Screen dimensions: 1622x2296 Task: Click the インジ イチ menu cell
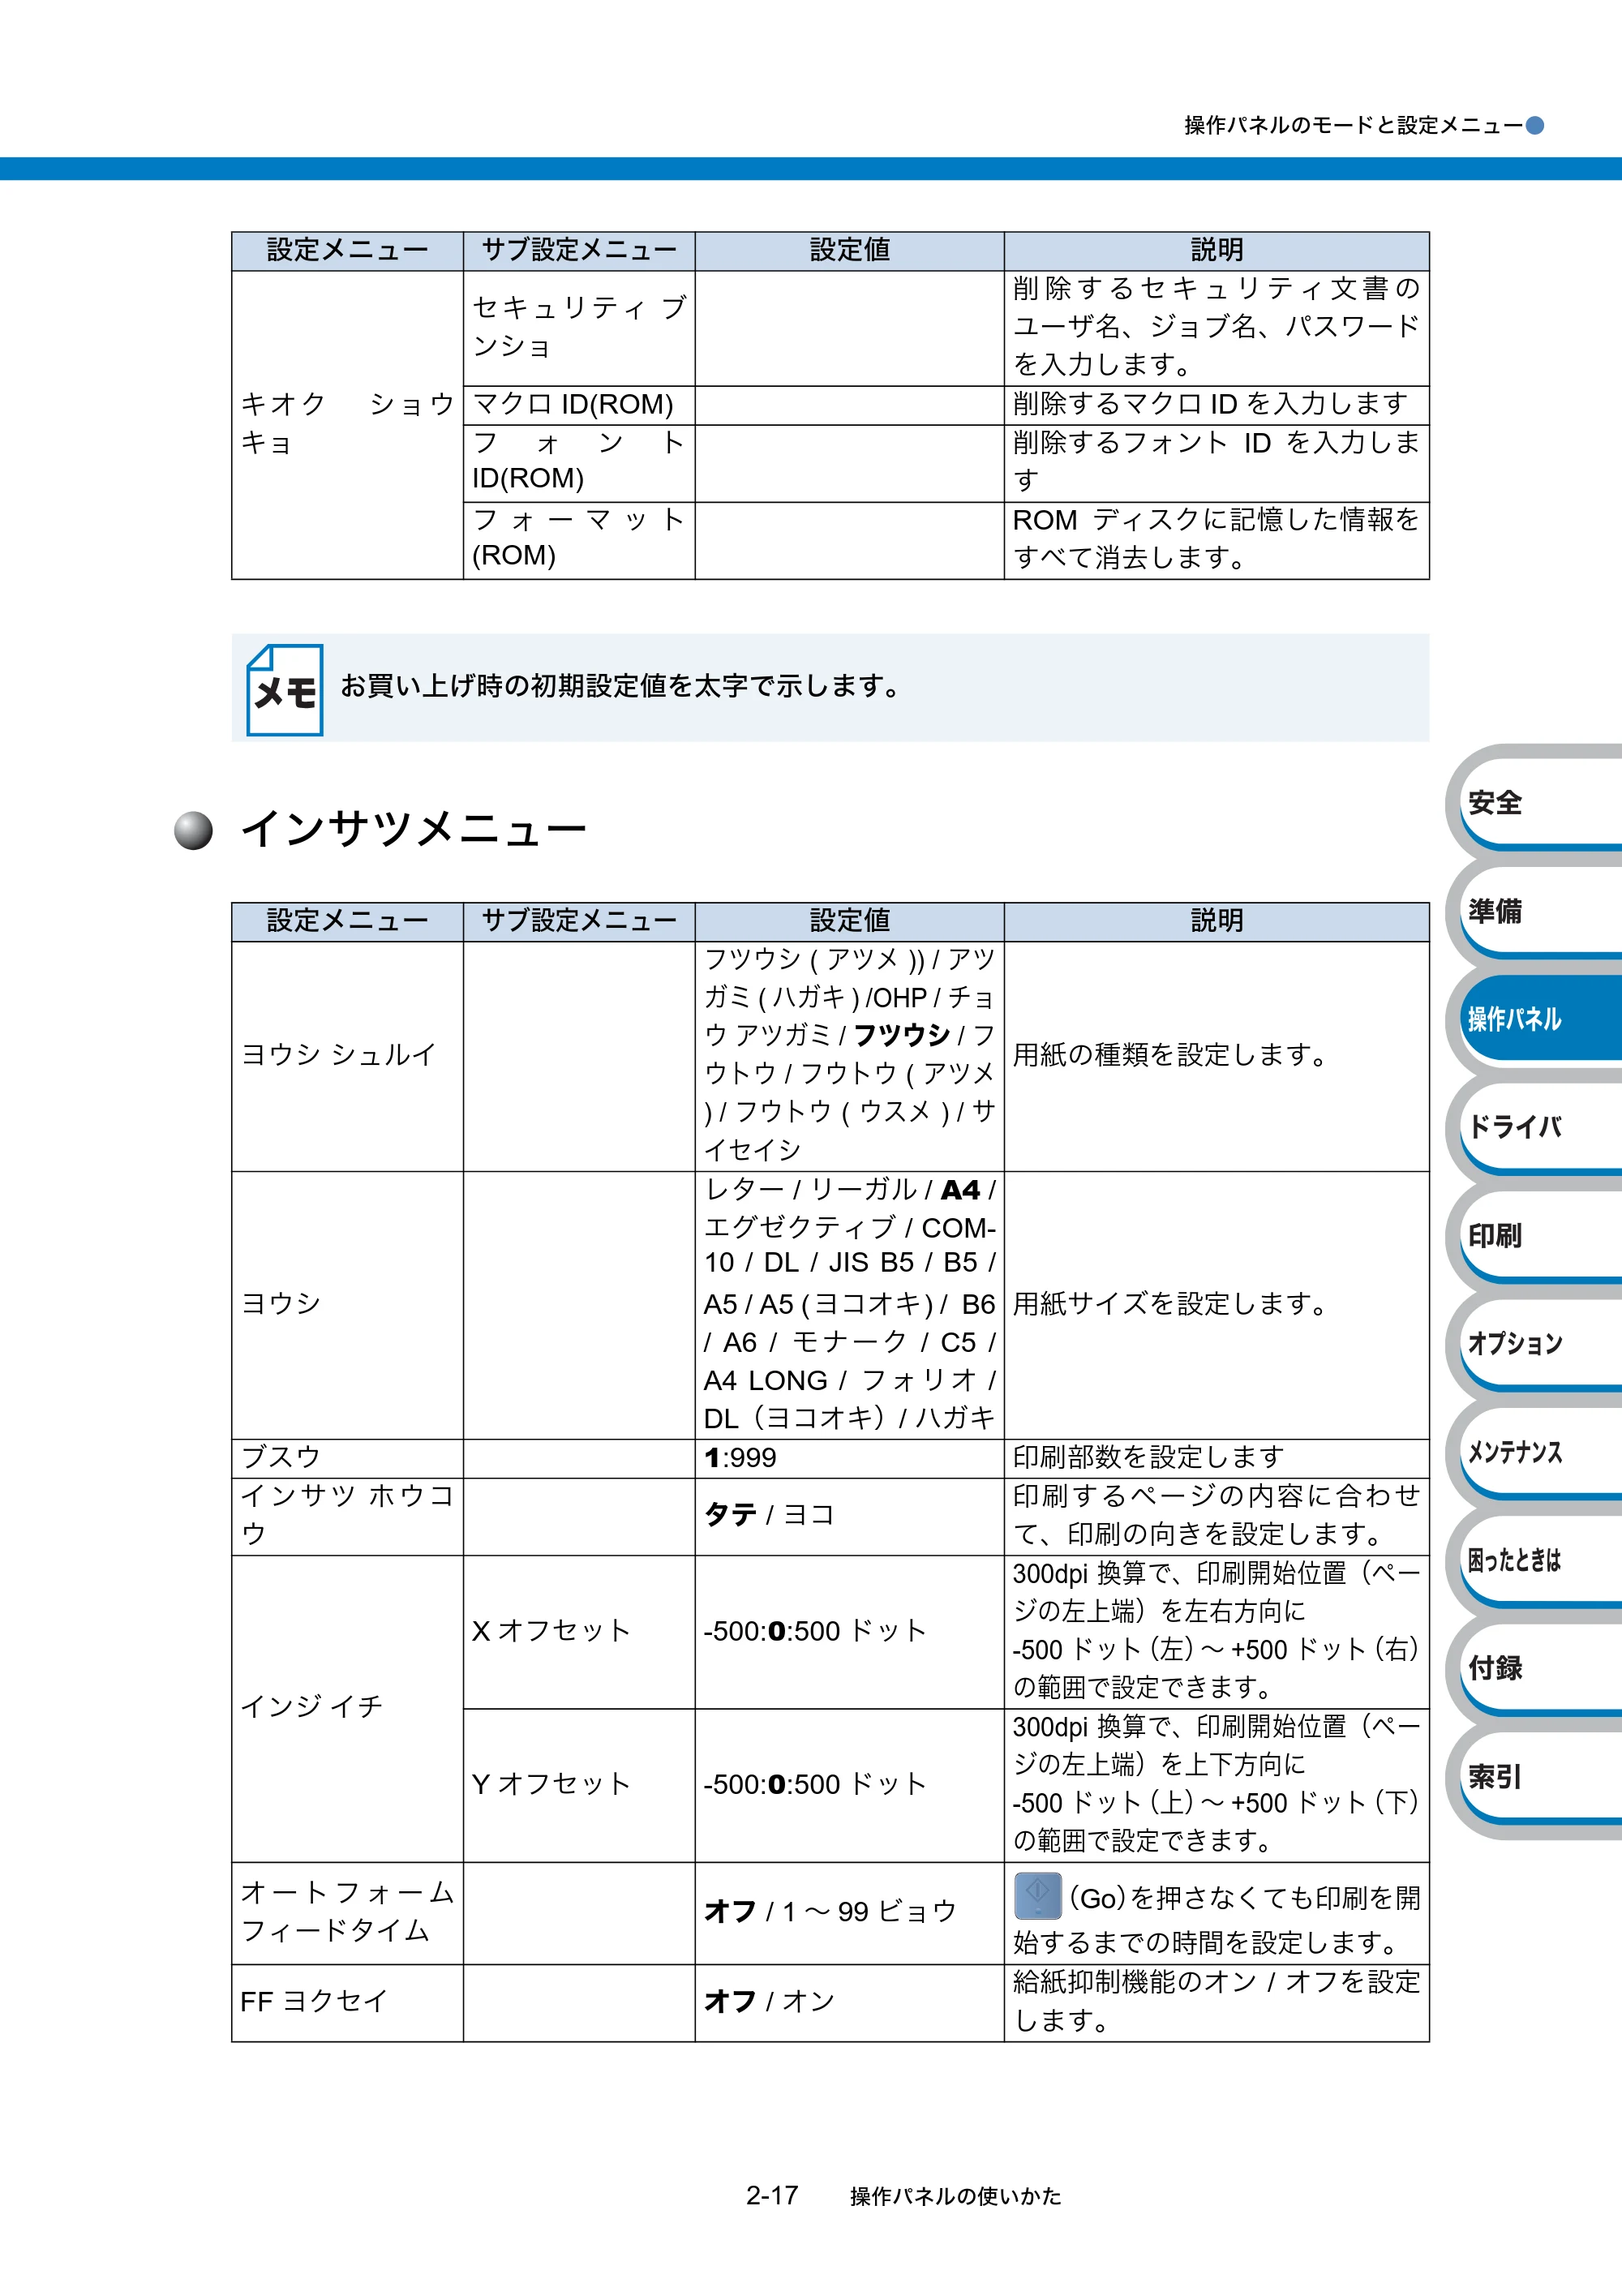(x=348, y=1708)
